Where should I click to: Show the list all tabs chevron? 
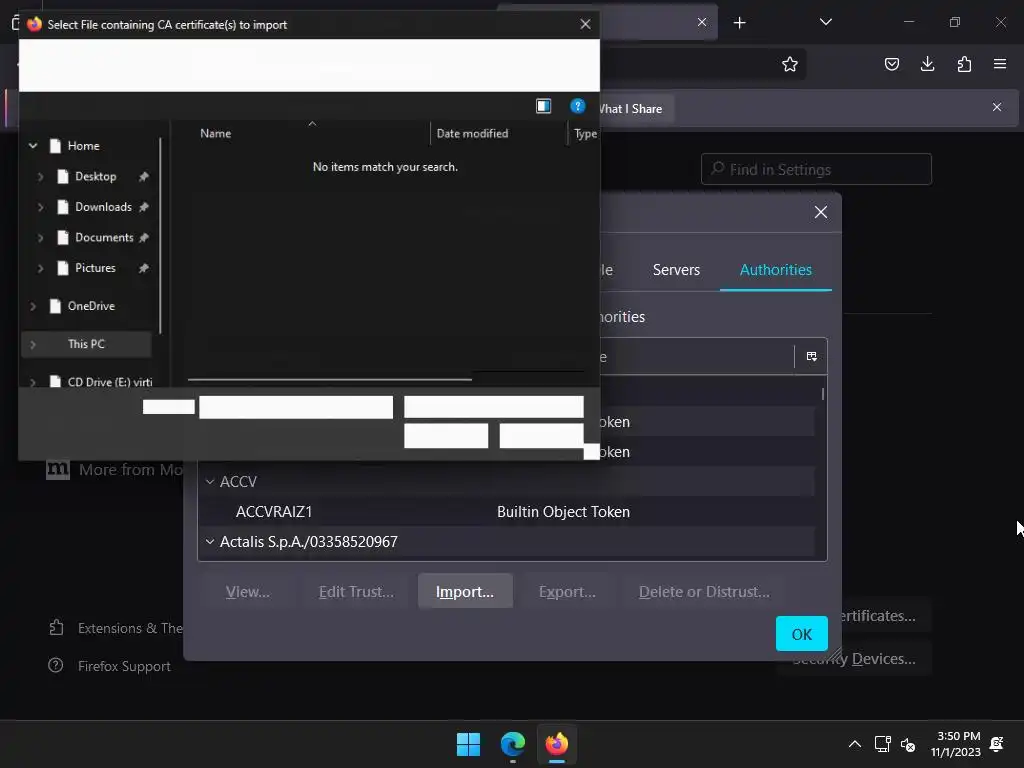[x=825, y=22]
